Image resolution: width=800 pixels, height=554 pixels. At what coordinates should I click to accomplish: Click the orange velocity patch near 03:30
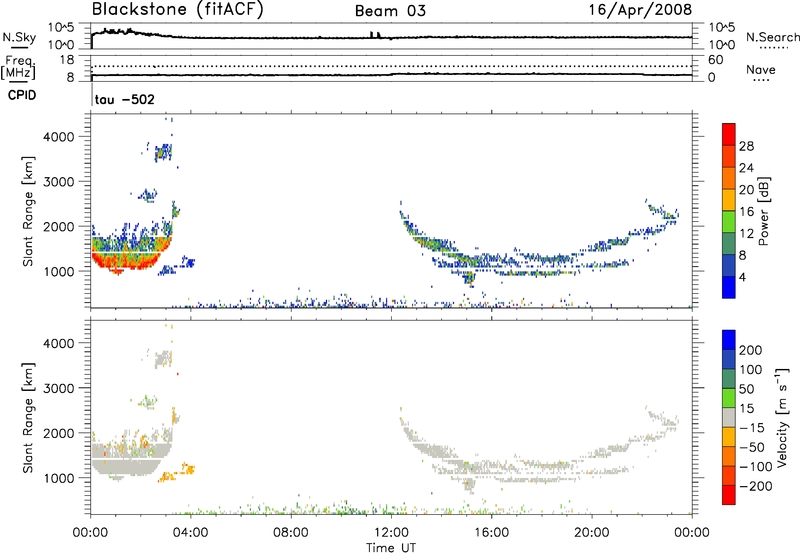click(177, 472)
